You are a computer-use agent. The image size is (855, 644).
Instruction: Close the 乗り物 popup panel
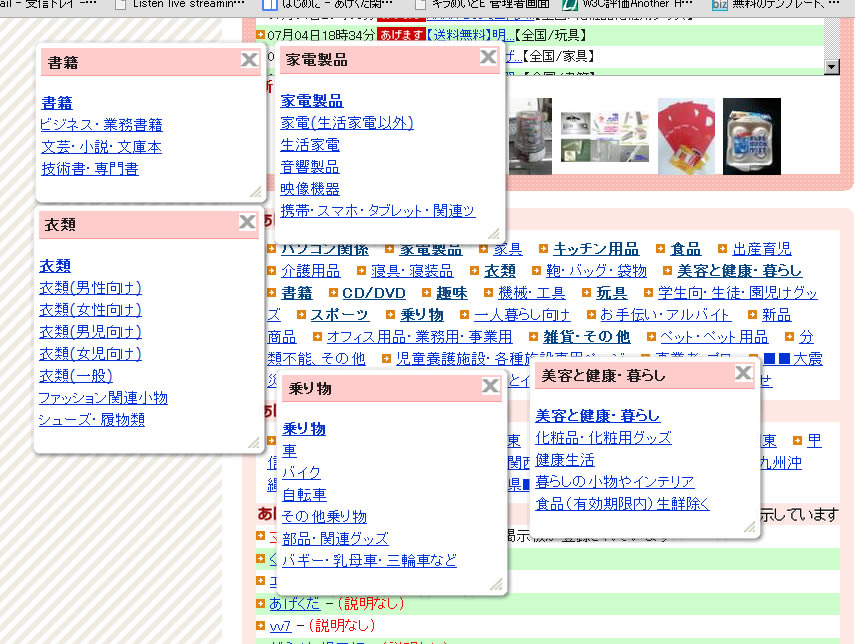click(x=490, y=386)
